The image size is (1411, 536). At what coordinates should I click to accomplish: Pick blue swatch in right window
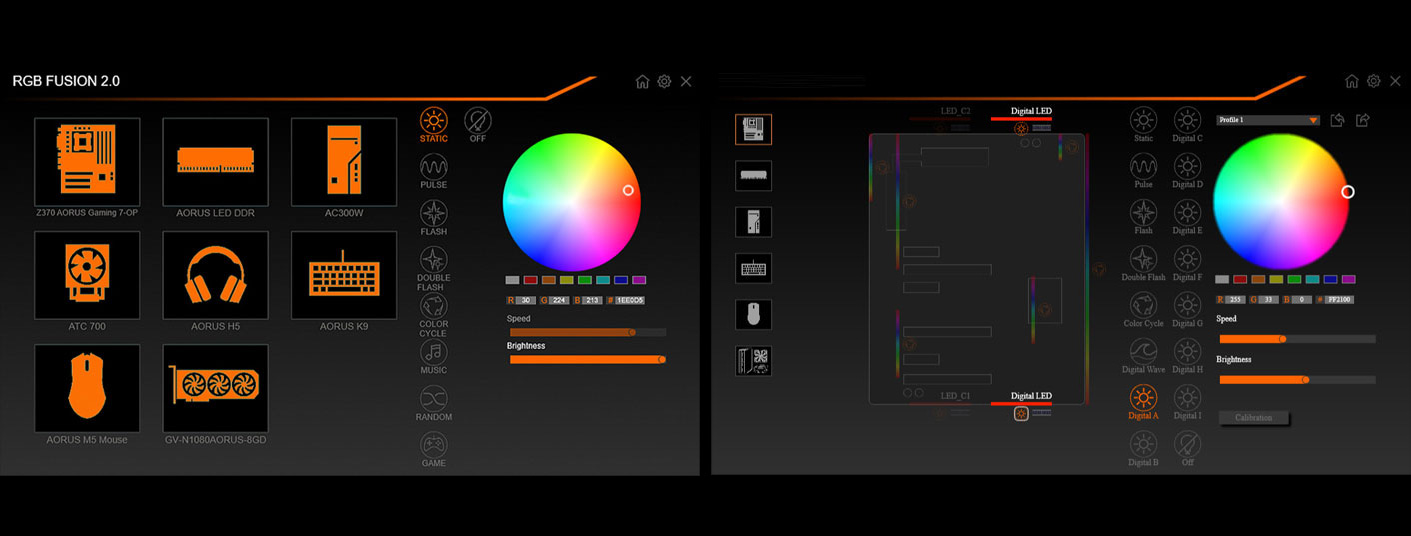[1330, 280]
